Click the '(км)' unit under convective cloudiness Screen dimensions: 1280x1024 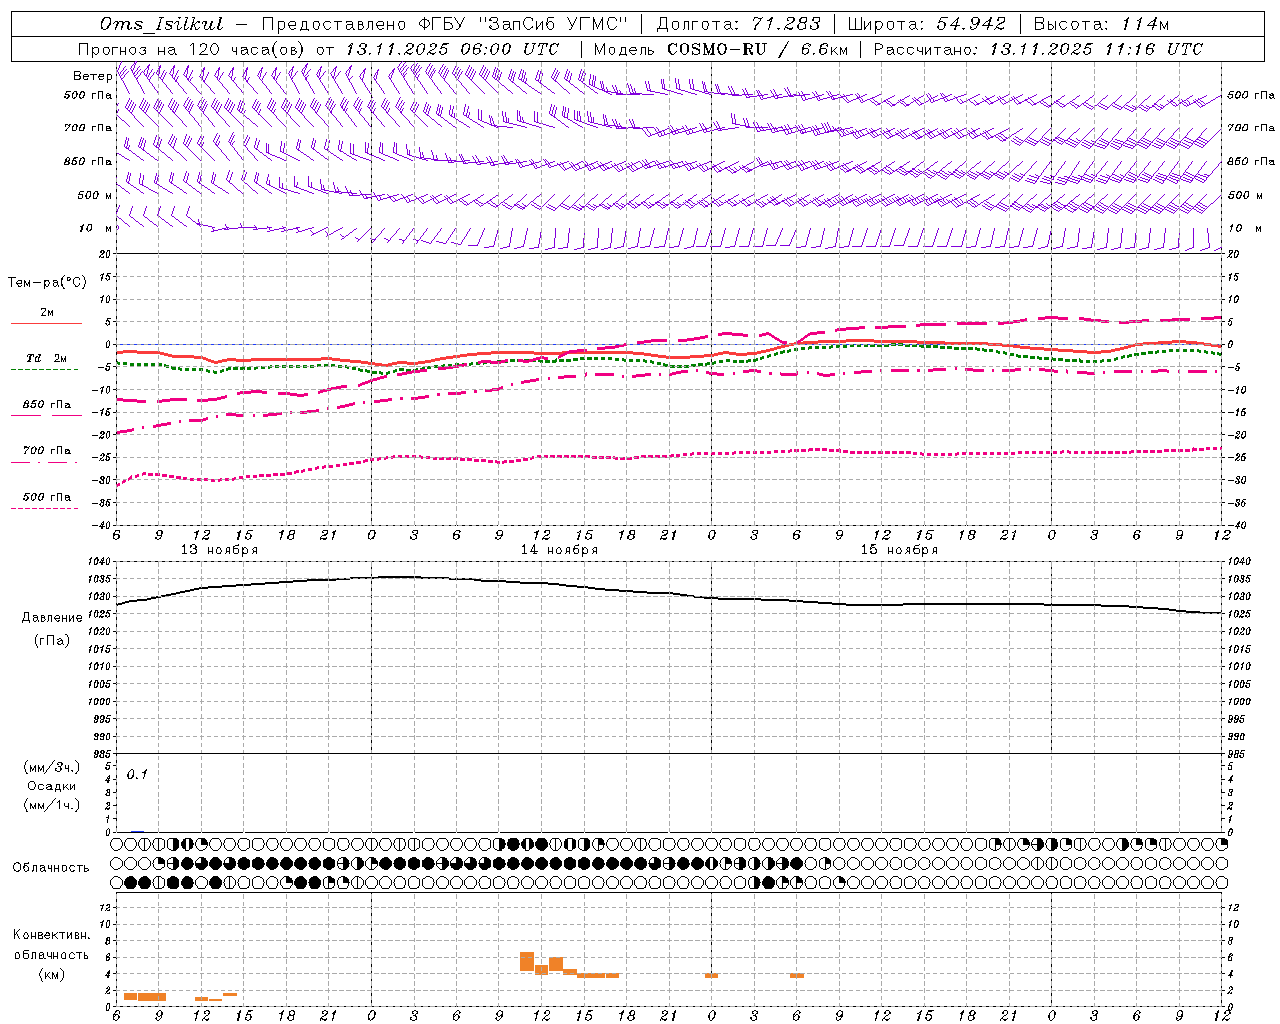(x=52, y=974)
